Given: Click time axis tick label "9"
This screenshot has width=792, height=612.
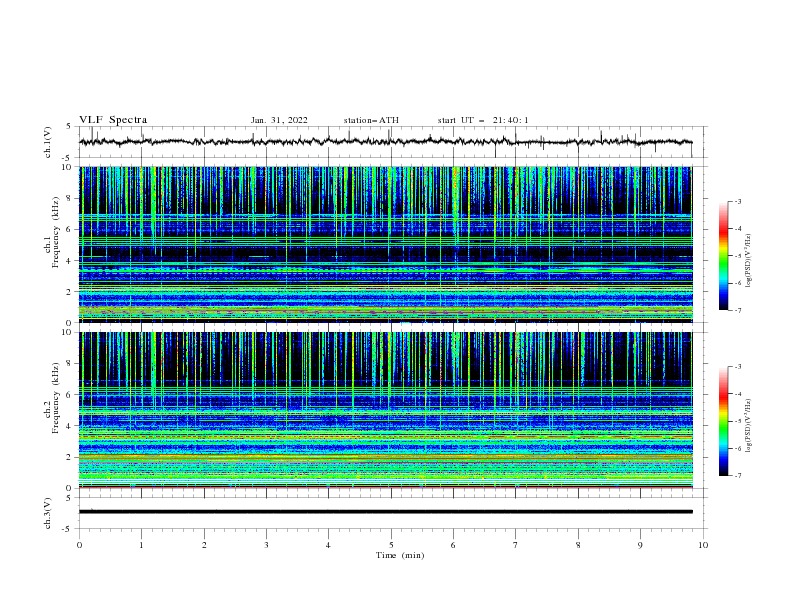Looking at the screenshot, I should tap(640, 545).
